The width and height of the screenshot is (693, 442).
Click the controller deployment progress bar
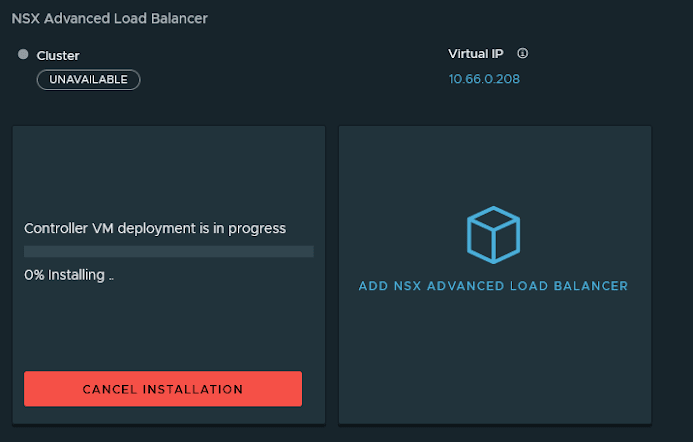pos(169,251)
